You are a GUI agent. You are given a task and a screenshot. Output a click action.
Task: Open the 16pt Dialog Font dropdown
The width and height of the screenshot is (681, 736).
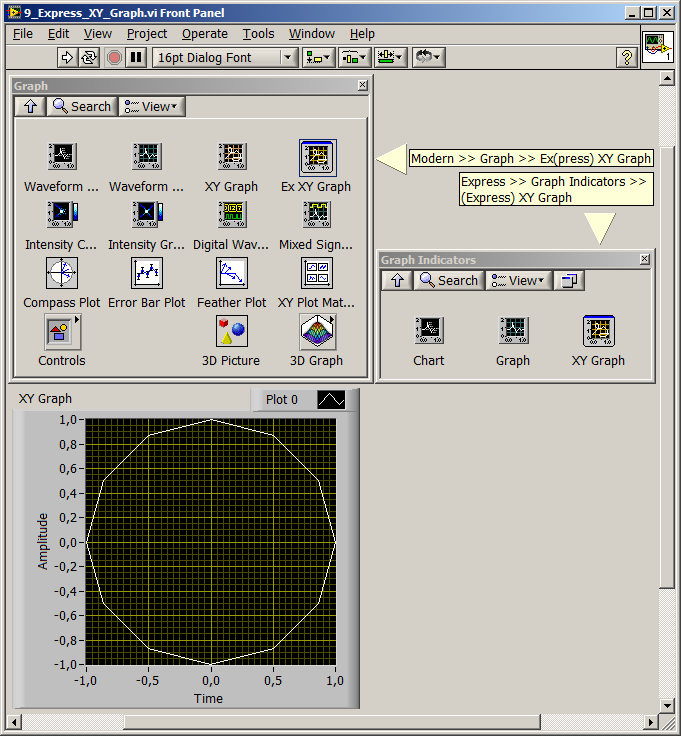click(x=225, y=58)
